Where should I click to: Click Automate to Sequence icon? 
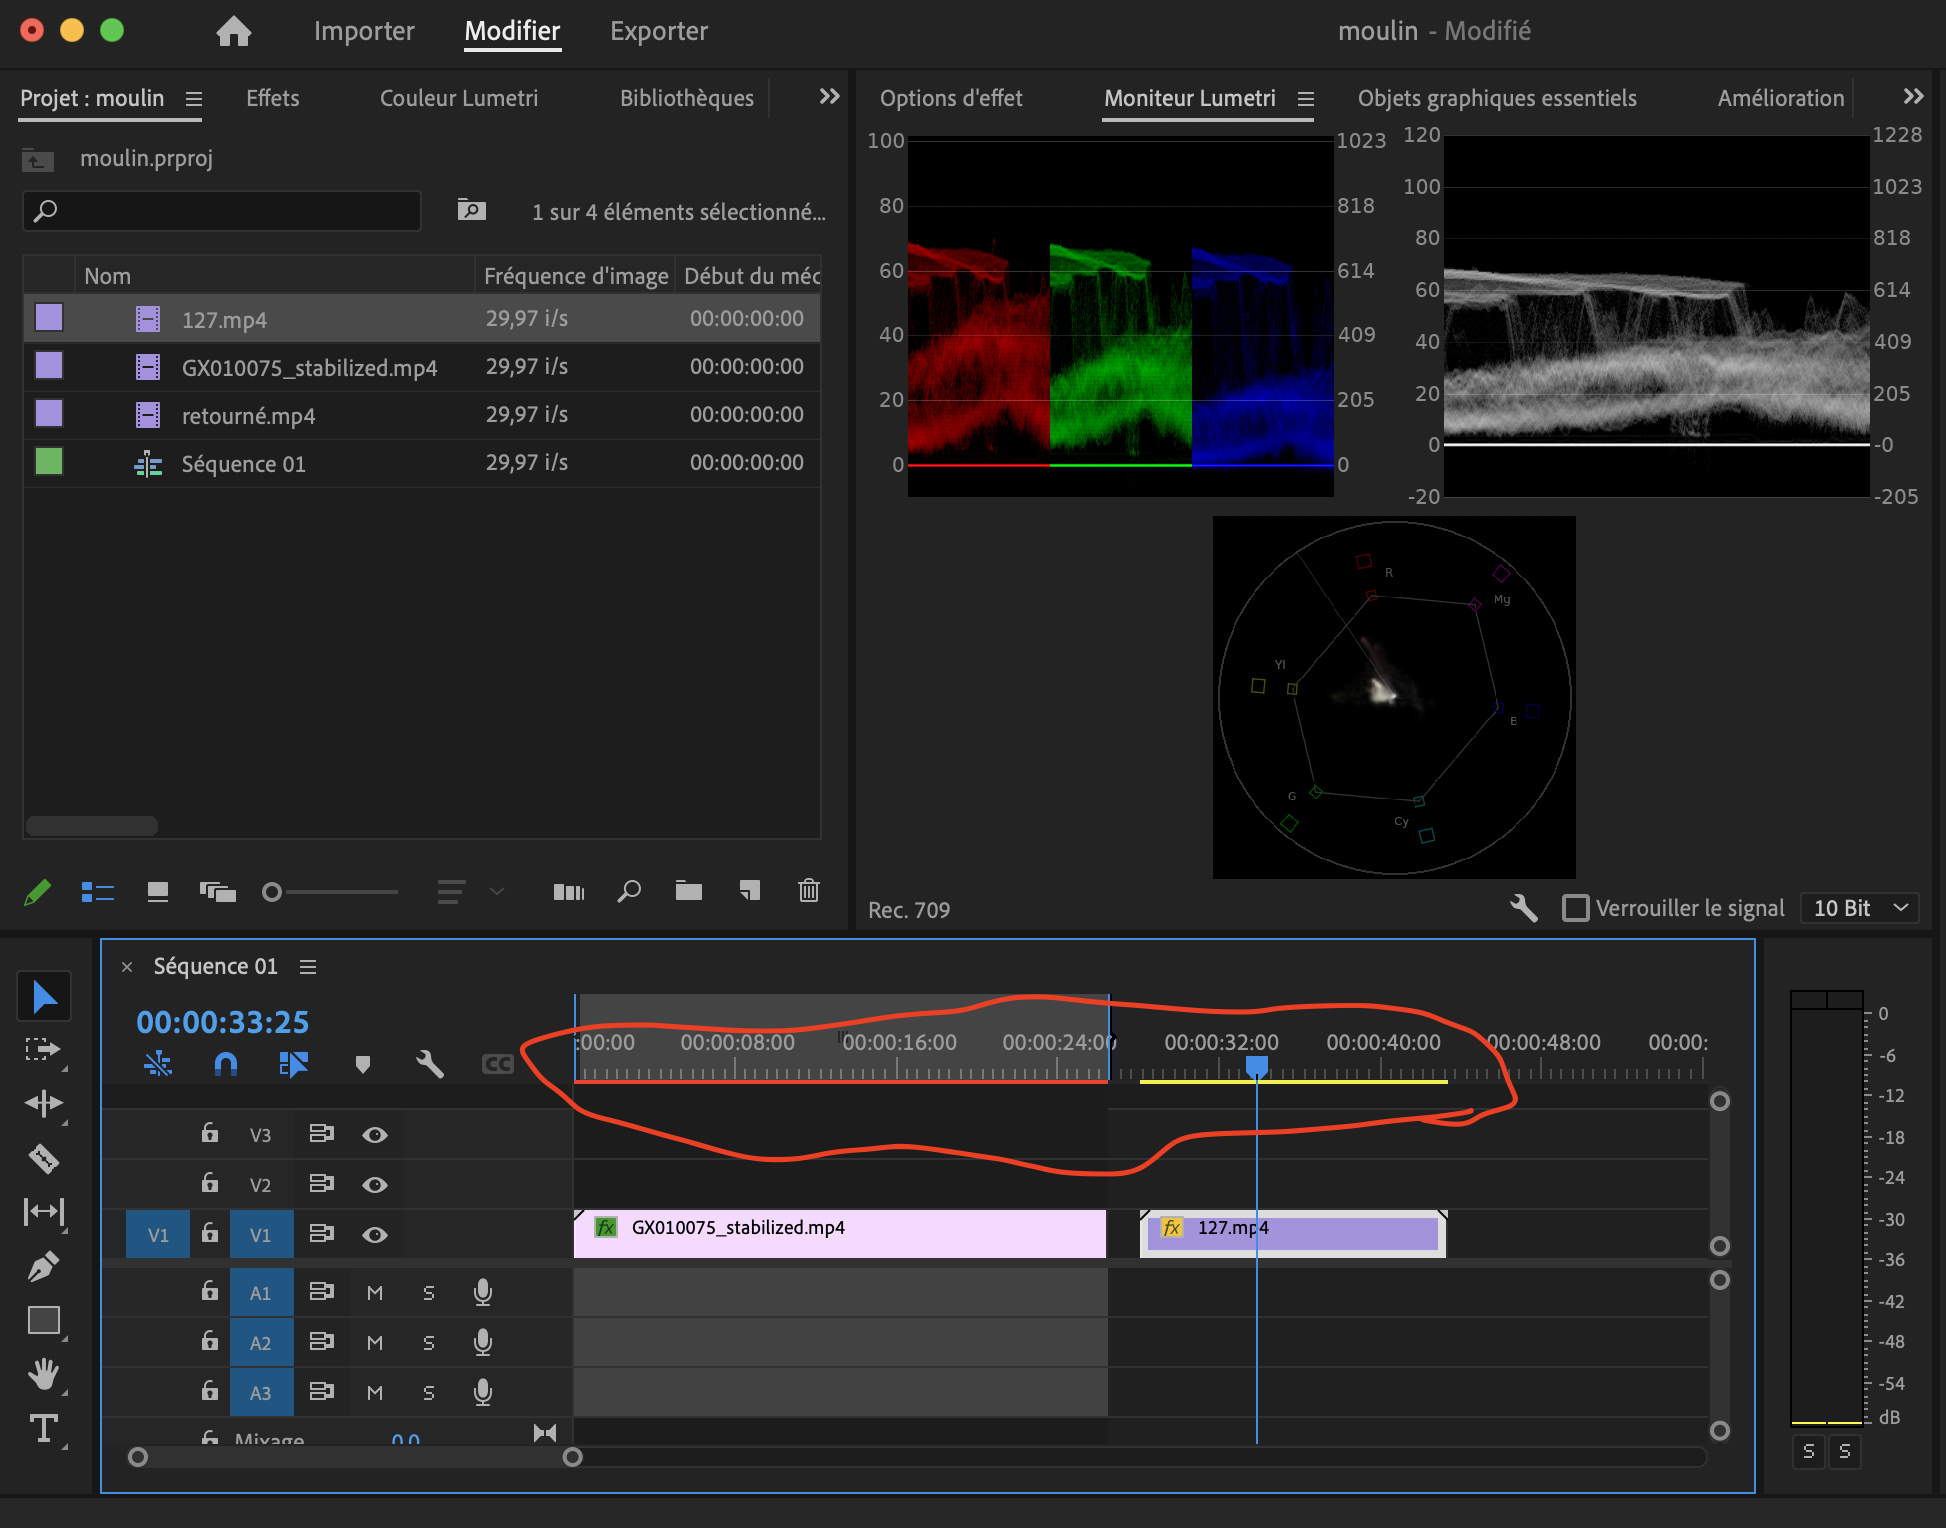[569, 892]
